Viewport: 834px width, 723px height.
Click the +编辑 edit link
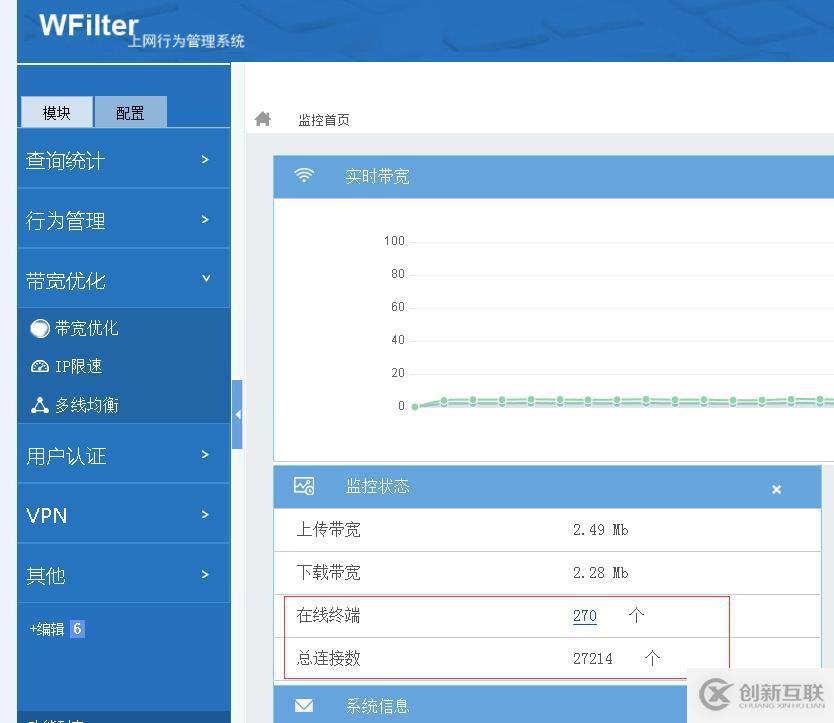[47, 629]
